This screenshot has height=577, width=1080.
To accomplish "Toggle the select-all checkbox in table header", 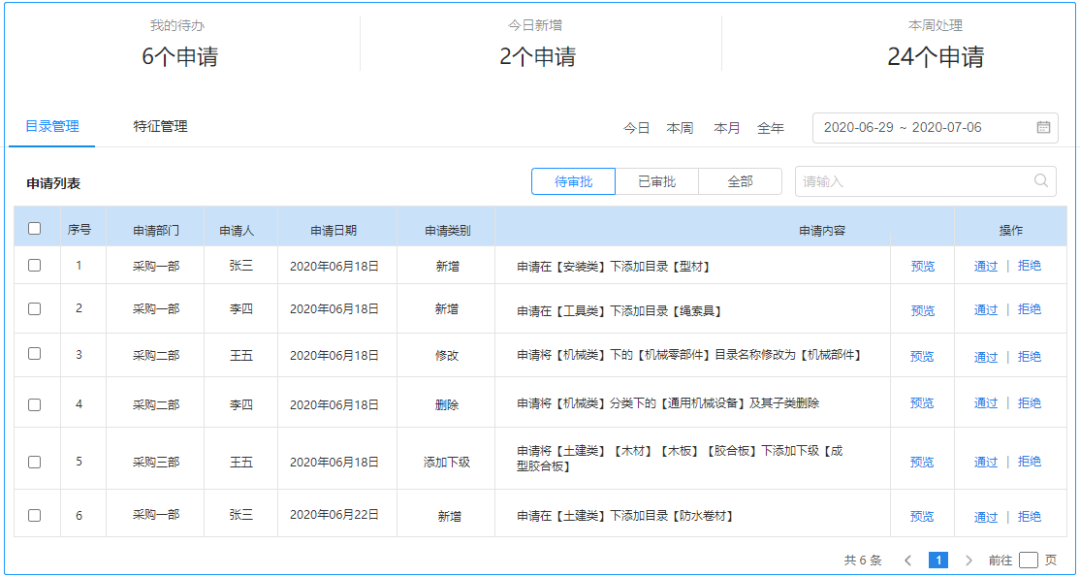I will point(35,229).
